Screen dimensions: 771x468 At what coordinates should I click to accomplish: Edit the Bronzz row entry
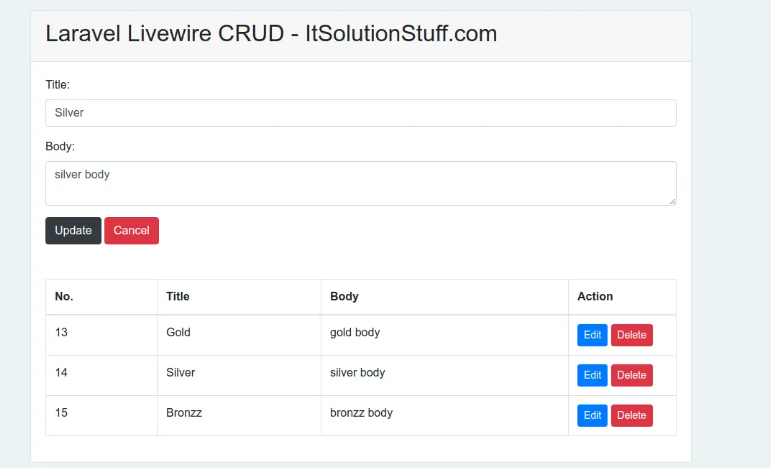pyautogui.click(x=592, y=415)
